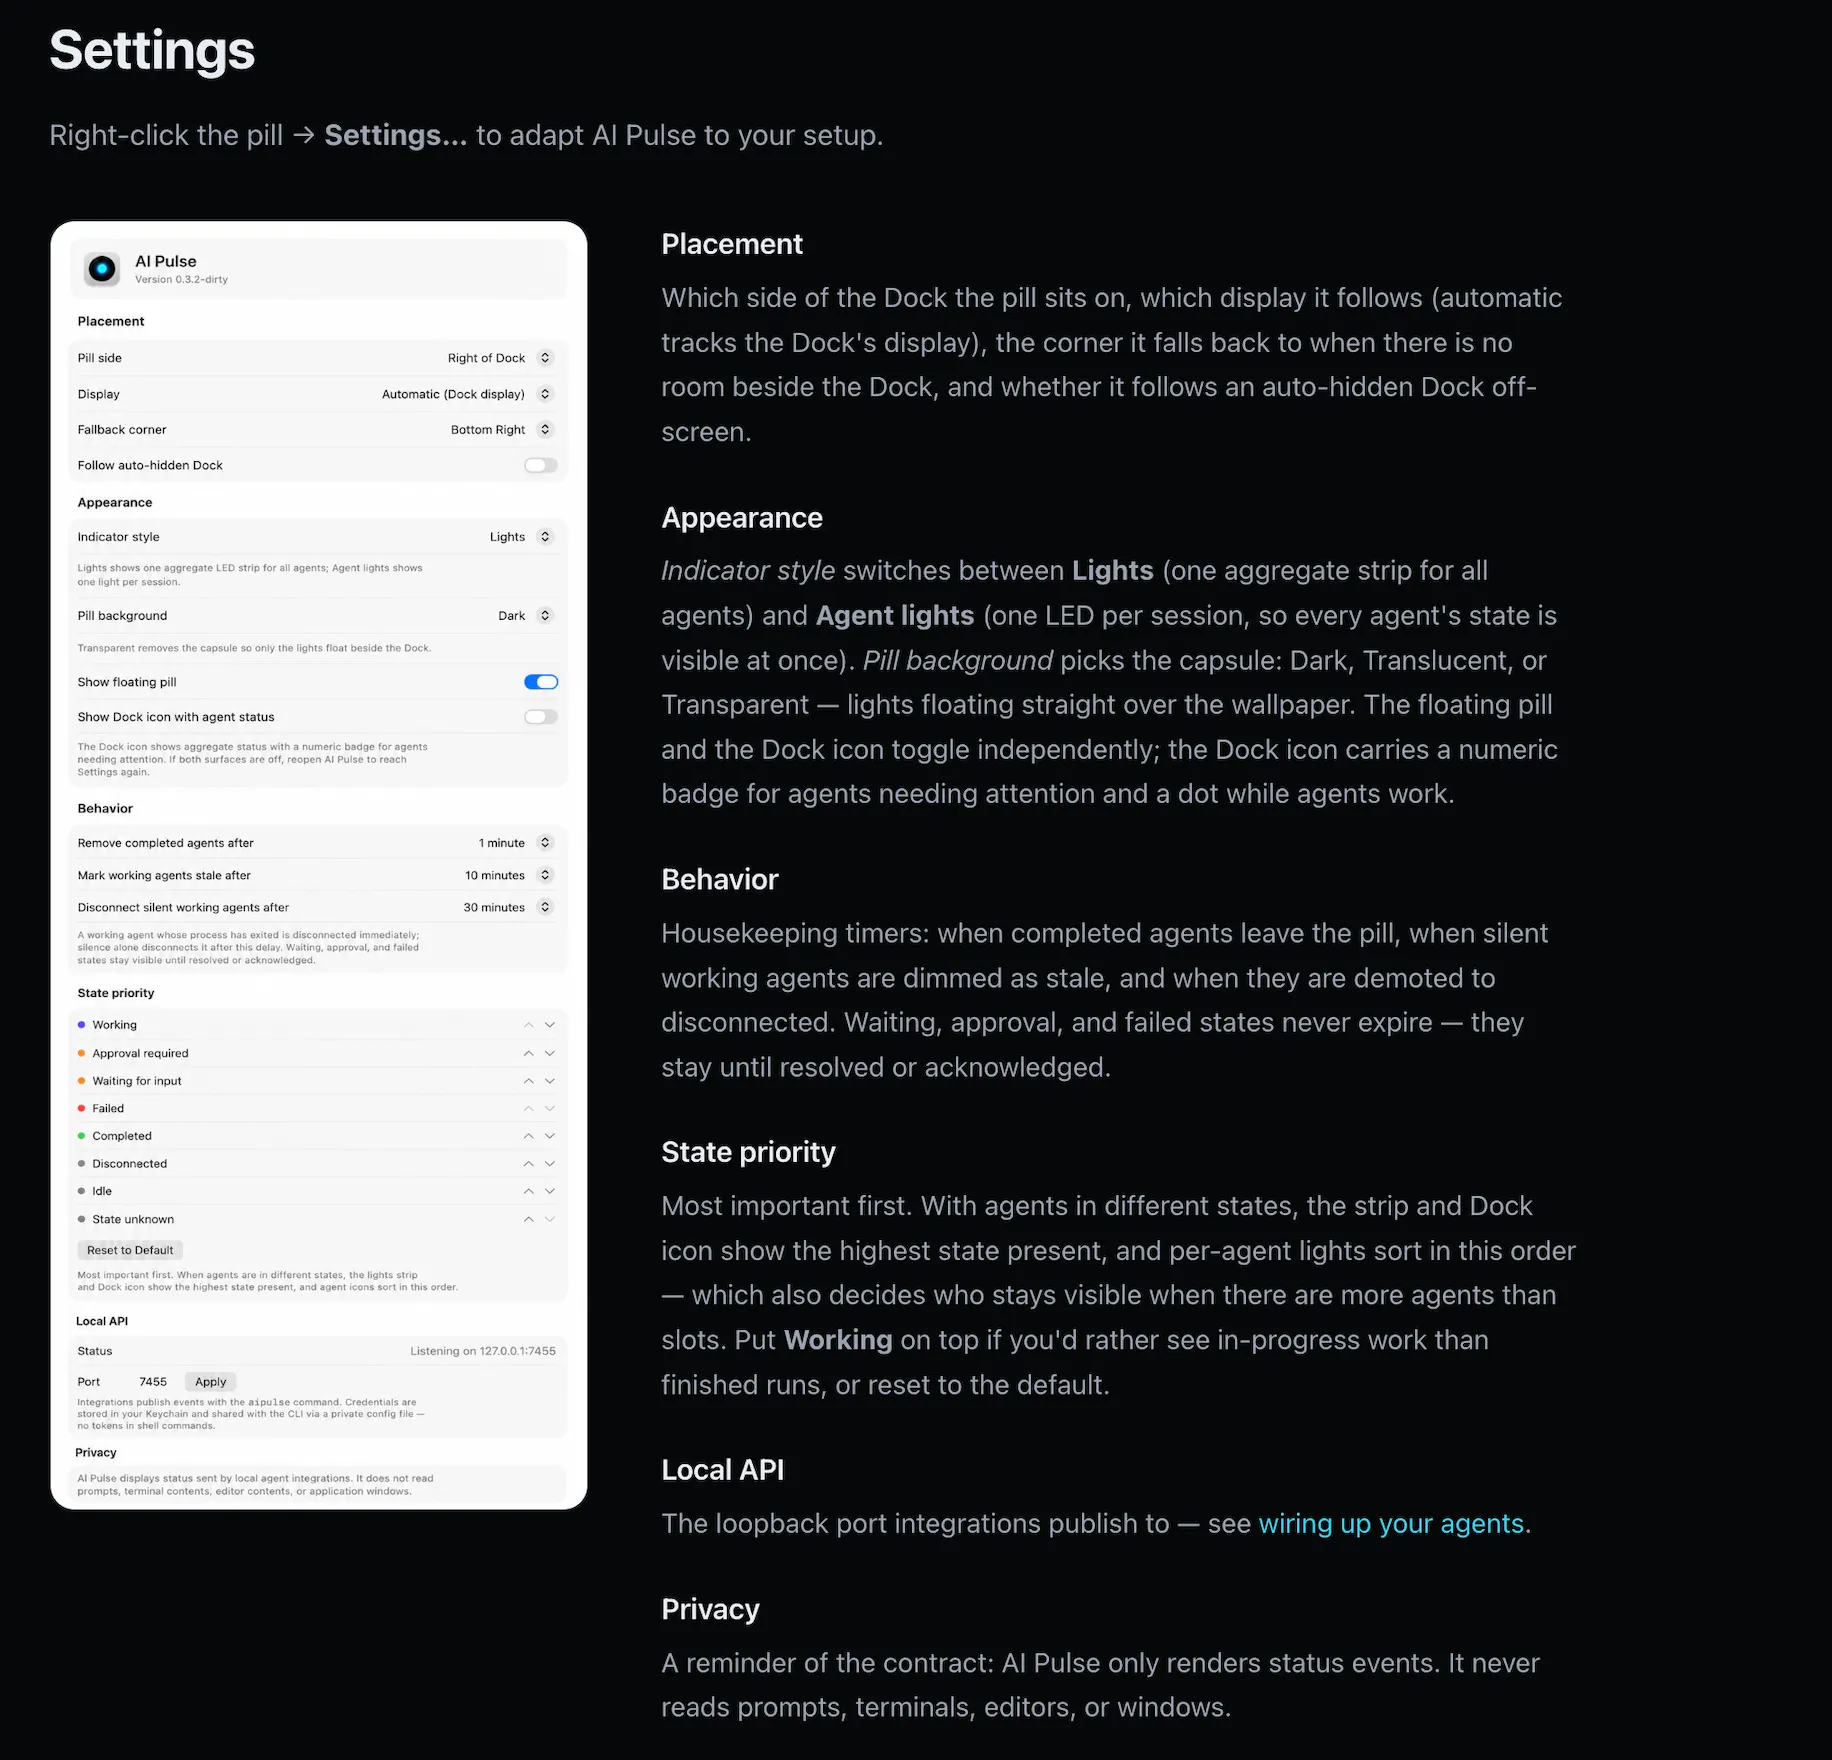Move Disconnected state up
The height and width of the screenshot is (1760, 1832).
point(528,1164)
